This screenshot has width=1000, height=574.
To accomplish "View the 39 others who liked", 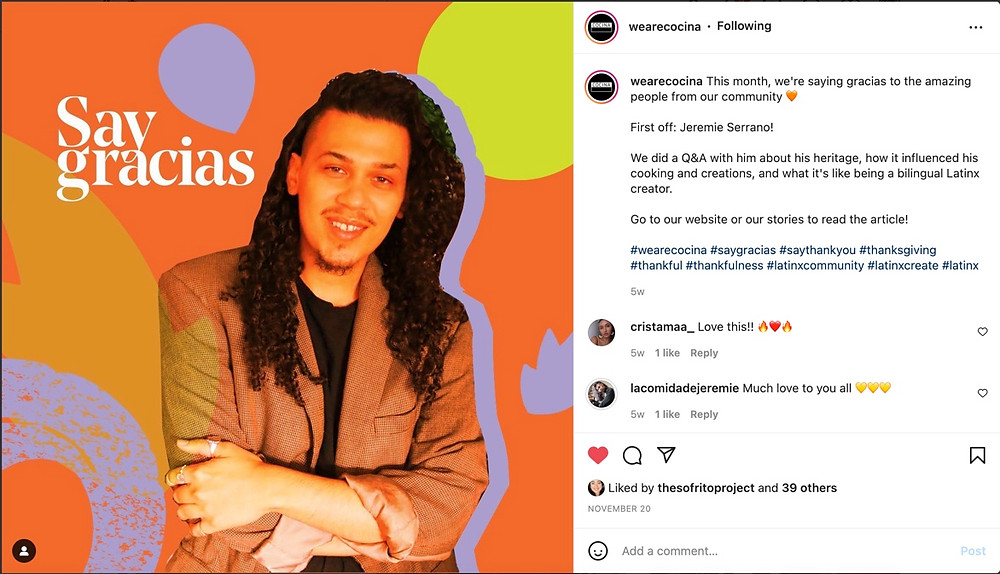I will [x=809, y=488].
